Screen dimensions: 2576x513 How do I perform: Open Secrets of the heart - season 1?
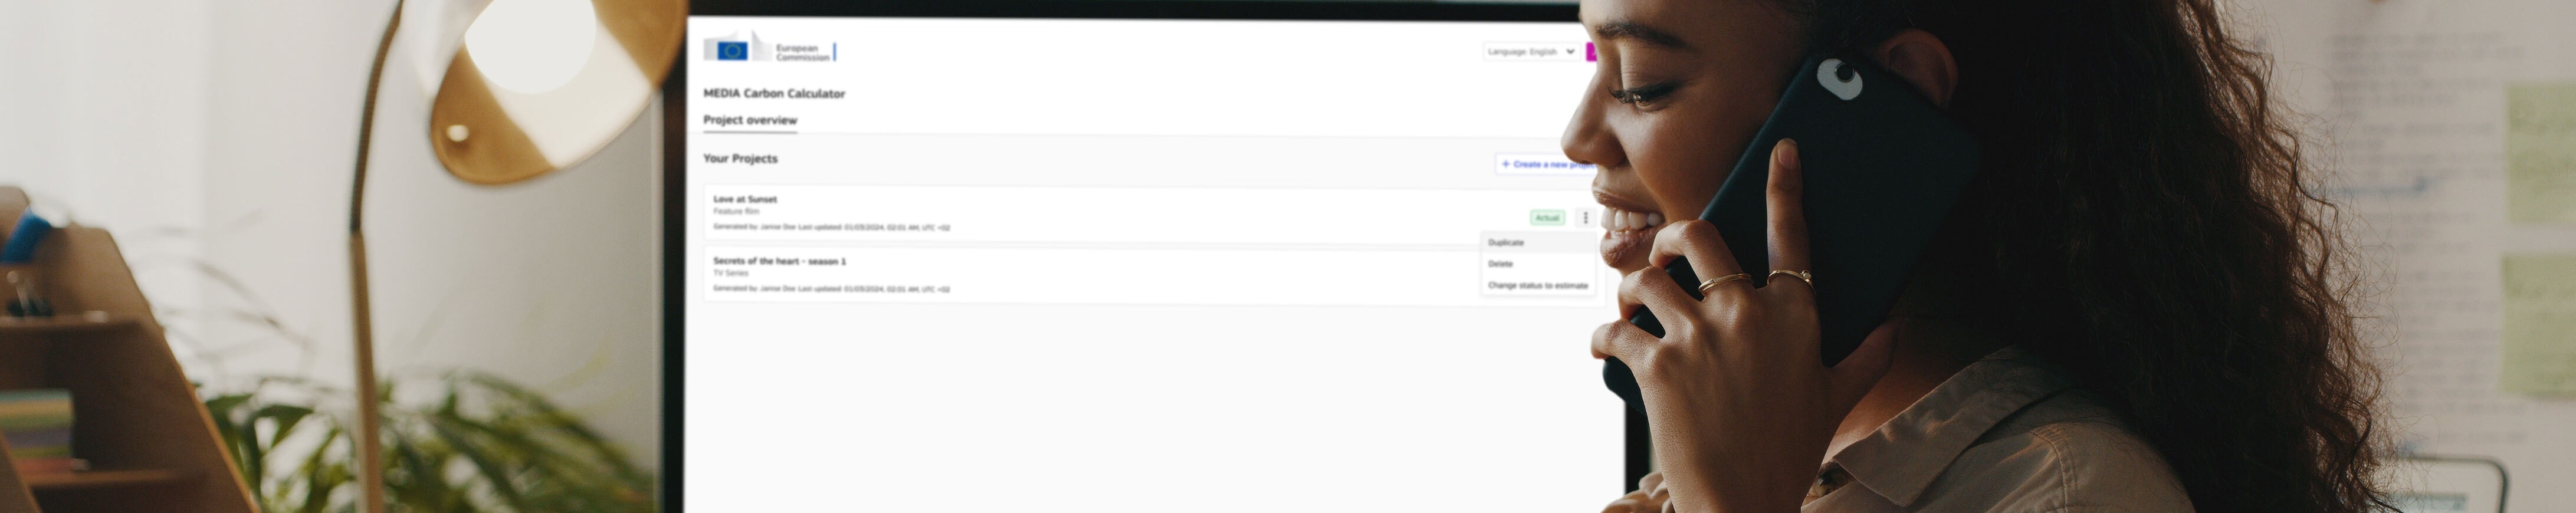click(780, 261)
